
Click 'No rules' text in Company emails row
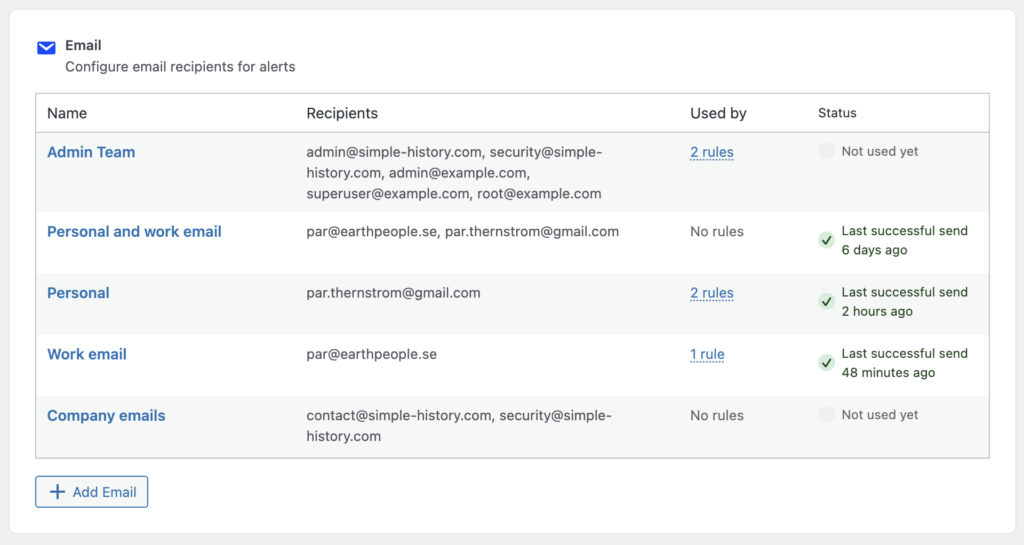pyautogui.click(x=716, y=415)
